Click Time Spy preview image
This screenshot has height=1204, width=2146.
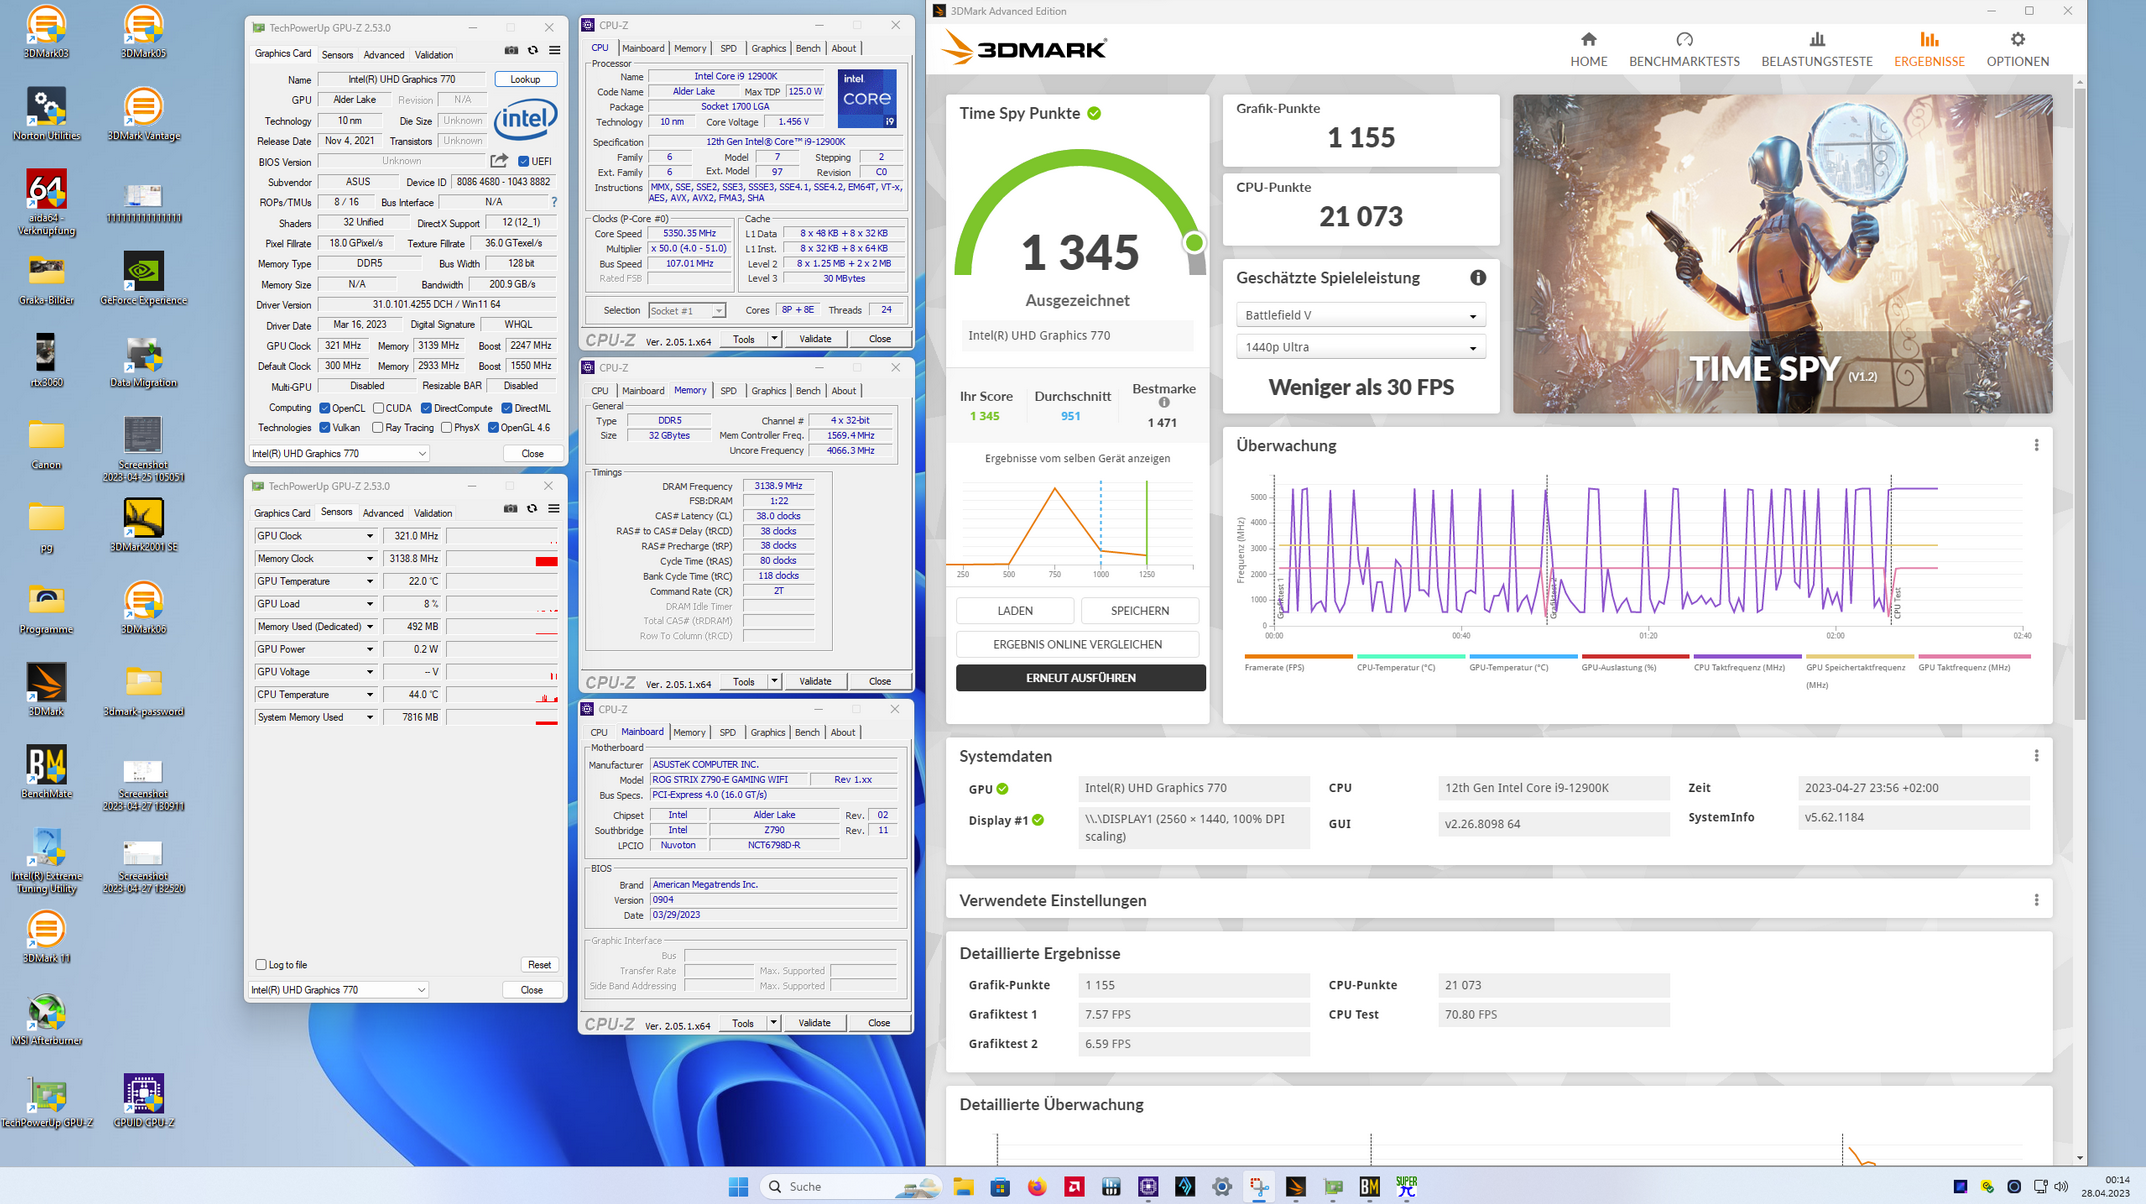pos(1782,254)
